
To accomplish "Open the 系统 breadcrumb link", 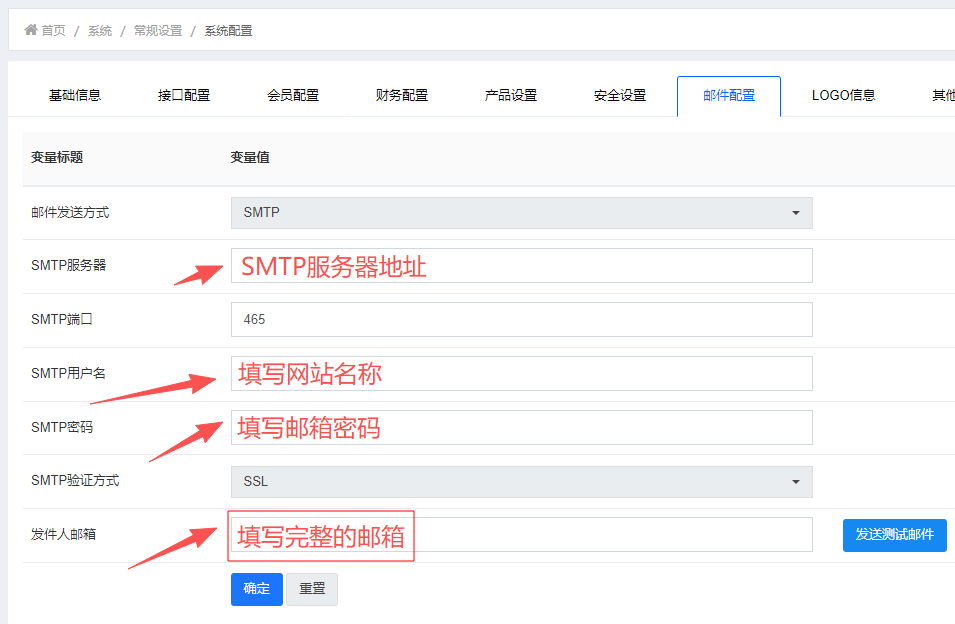I will tap(99, 31).
